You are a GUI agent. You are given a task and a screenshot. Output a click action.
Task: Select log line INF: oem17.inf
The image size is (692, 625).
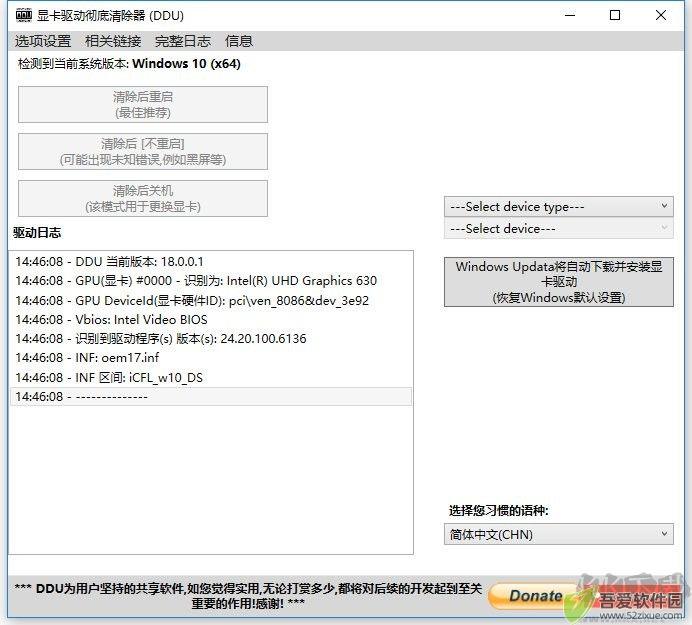click(x=211, y=358)
